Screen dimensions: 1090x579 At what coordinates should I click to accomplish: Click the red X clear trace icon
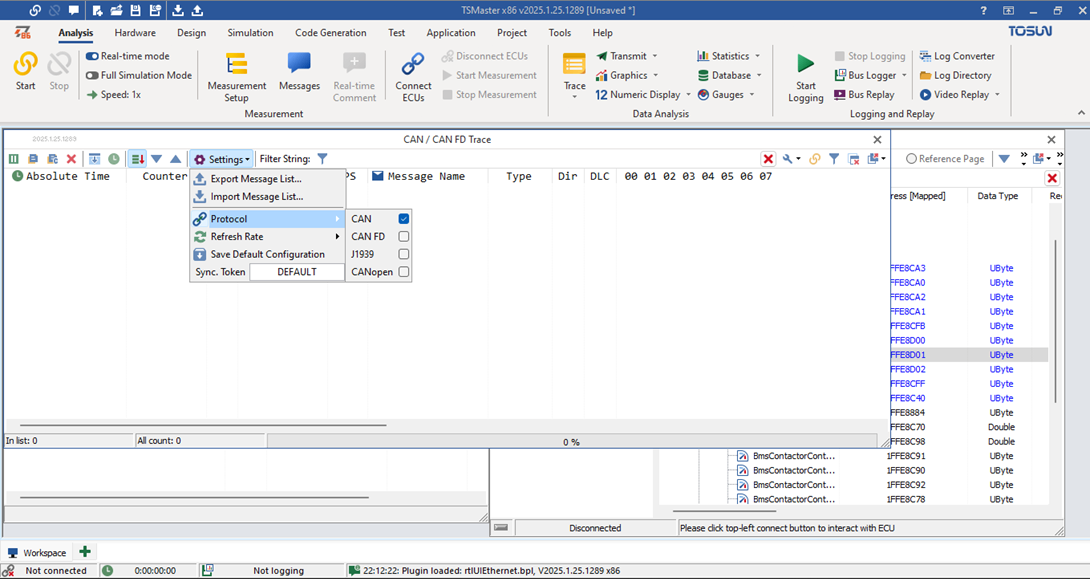pyautogui.click(x=71, y=159)
